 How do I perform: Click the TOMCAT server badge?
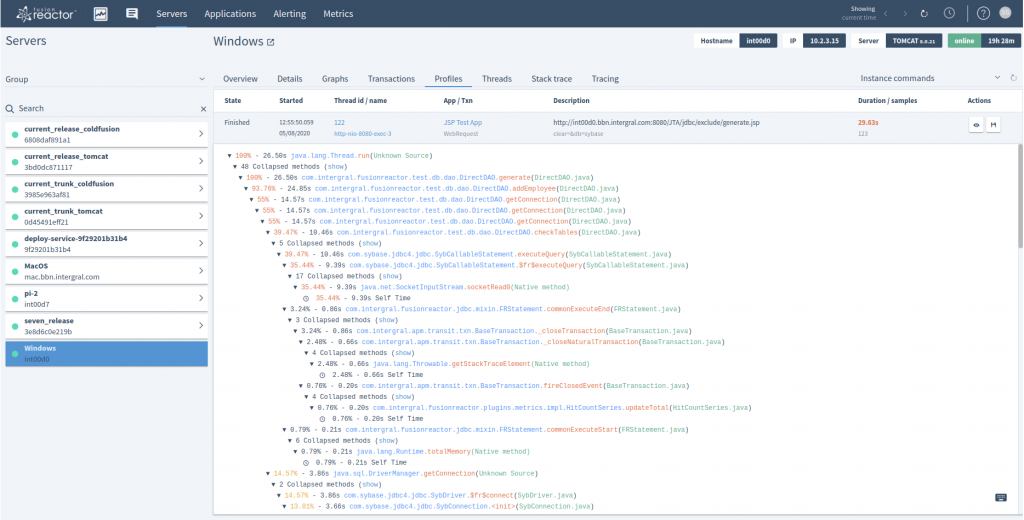pyautogui.click(x=914, y=41)
